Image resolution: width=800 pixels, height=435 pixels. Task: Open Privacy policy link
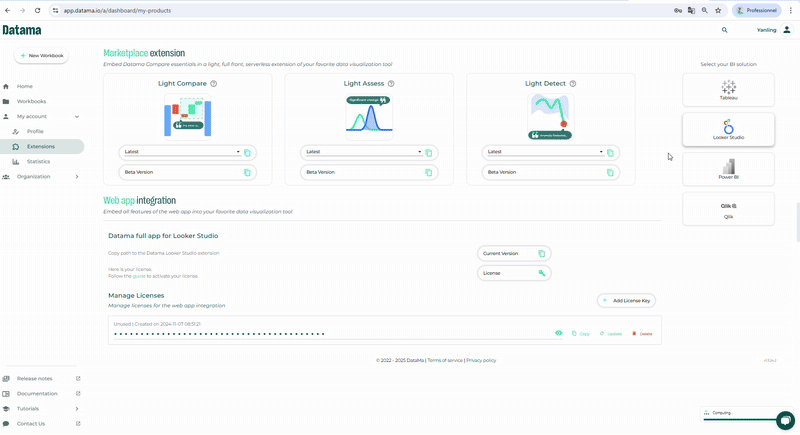pyautogui.click(x=481, y=361)
